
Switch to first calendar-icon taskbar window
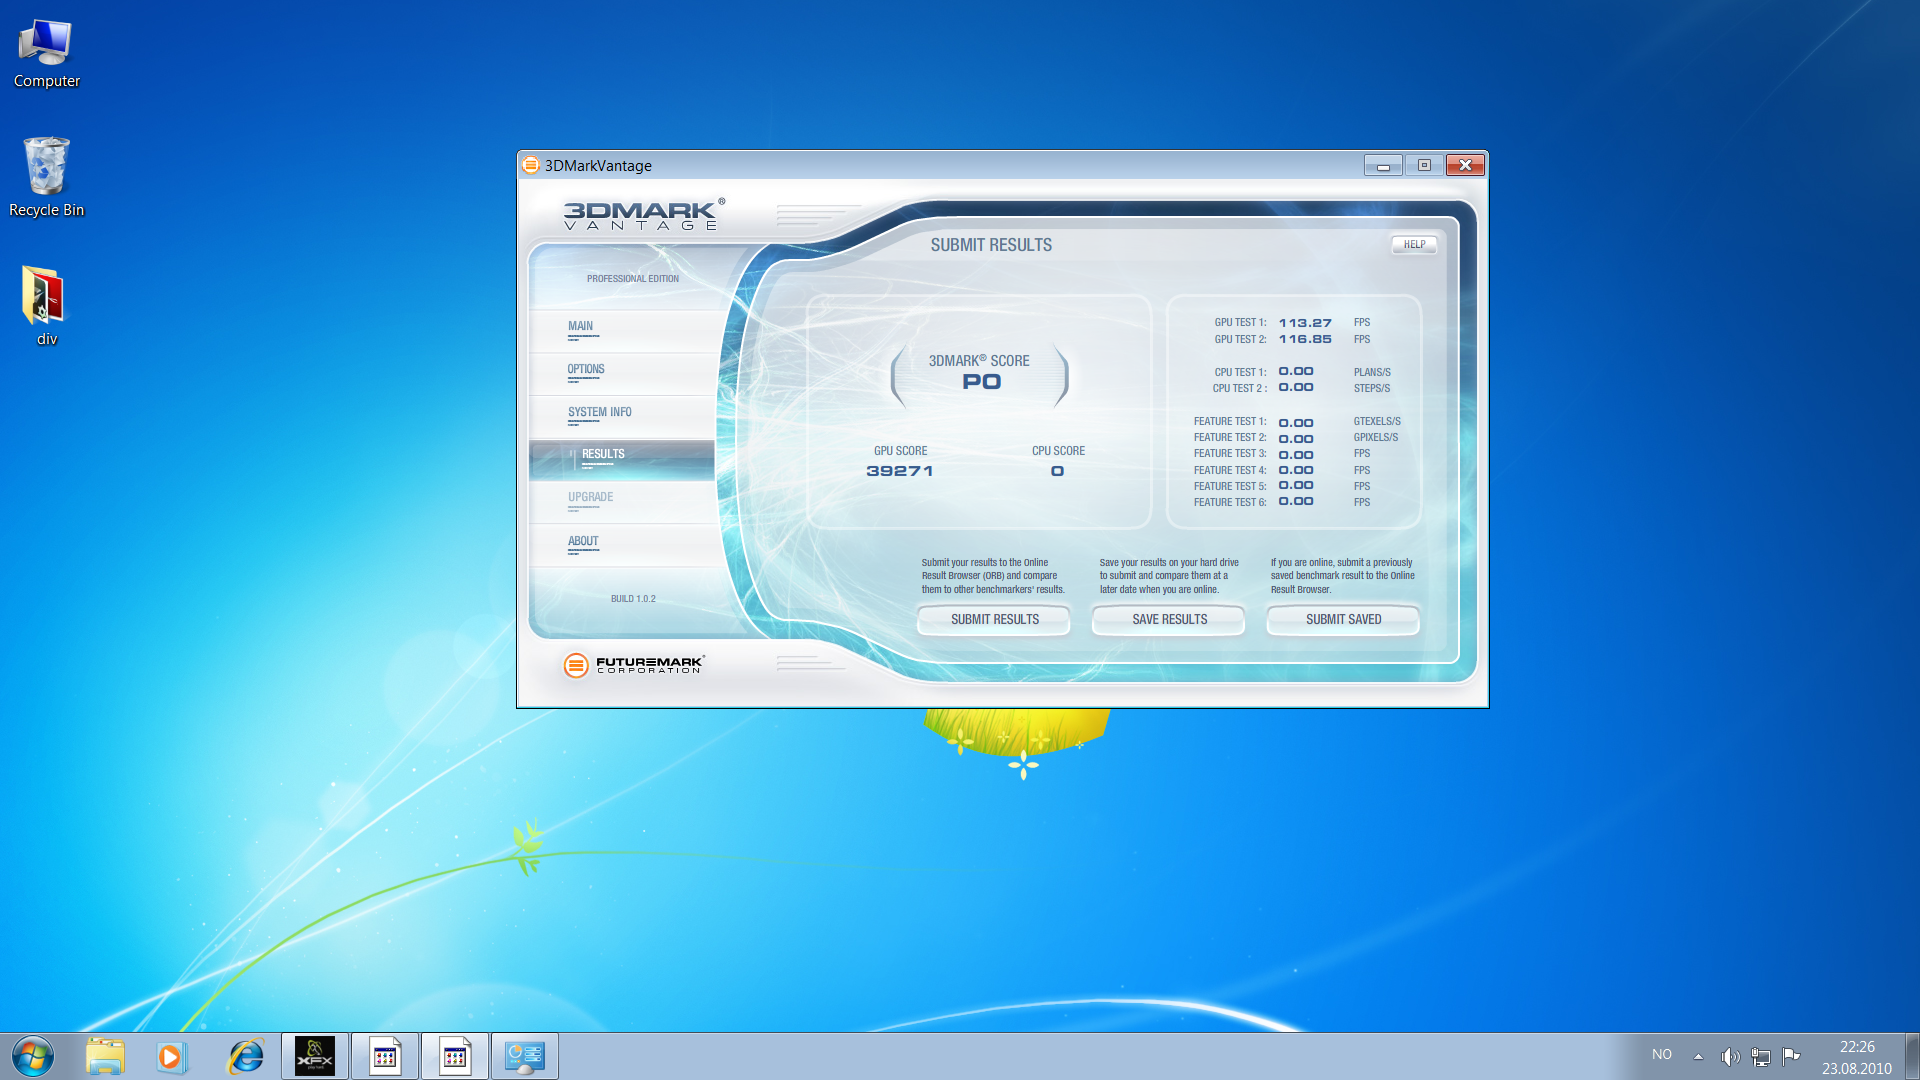tap(385, 1056)
